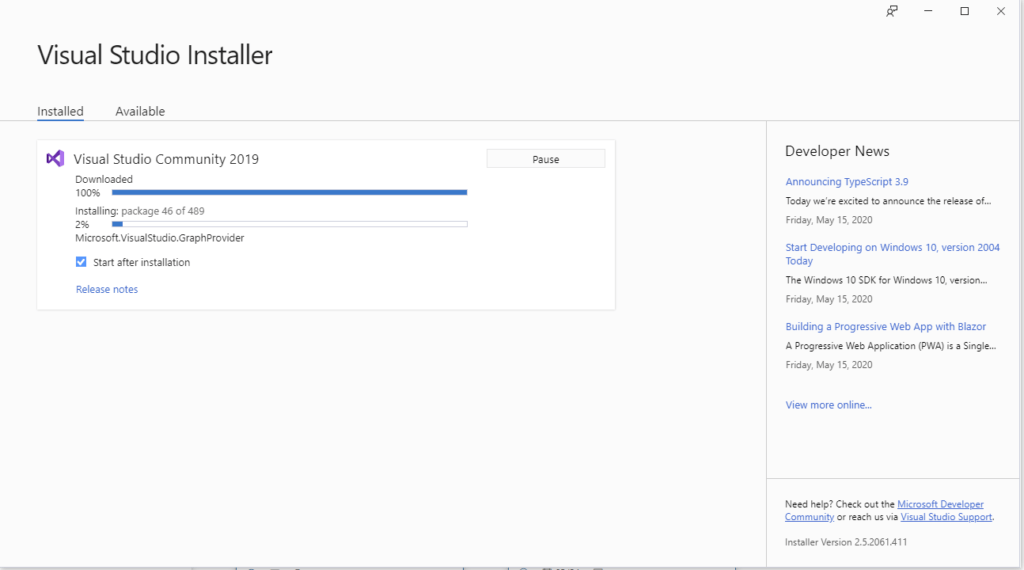Open the Release notes link

click(x=107, y=289)
